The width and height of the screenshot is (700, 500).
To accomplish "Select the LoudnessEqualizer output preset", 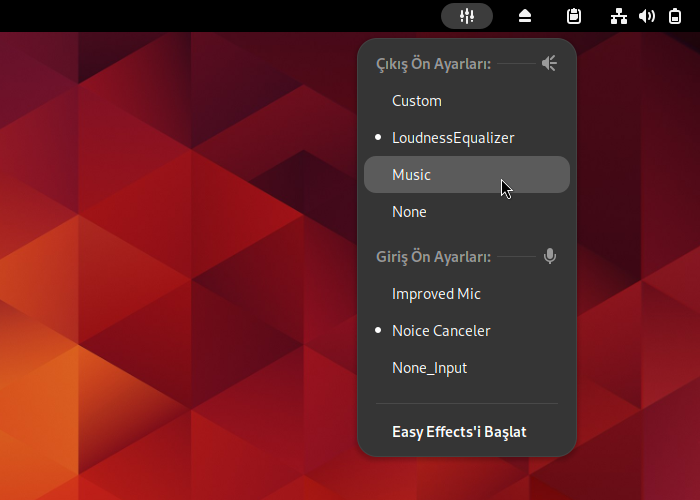I will (x=467, y=138).
